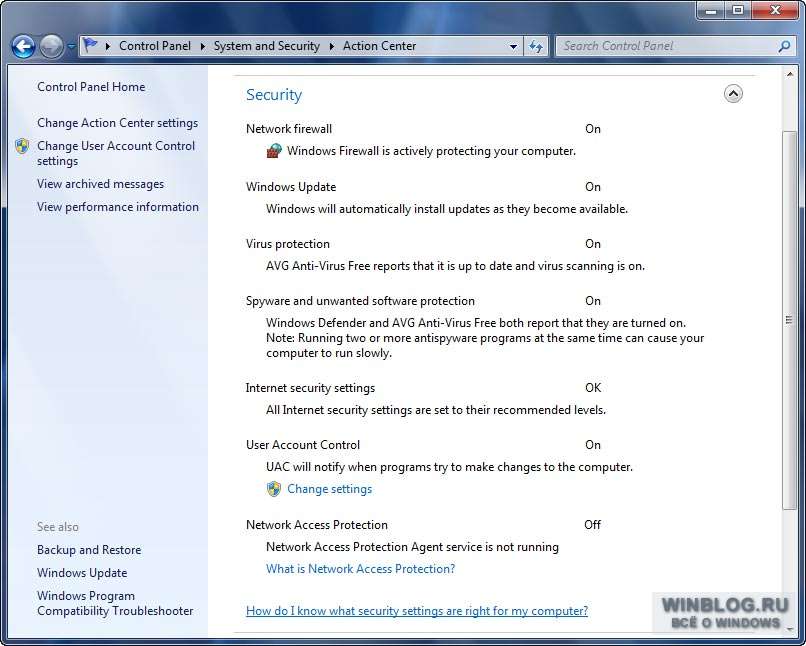This screenshot has width=806, height=646.
Task: Open What is Network Access Protection?
Action: click(x=360, y=569)
